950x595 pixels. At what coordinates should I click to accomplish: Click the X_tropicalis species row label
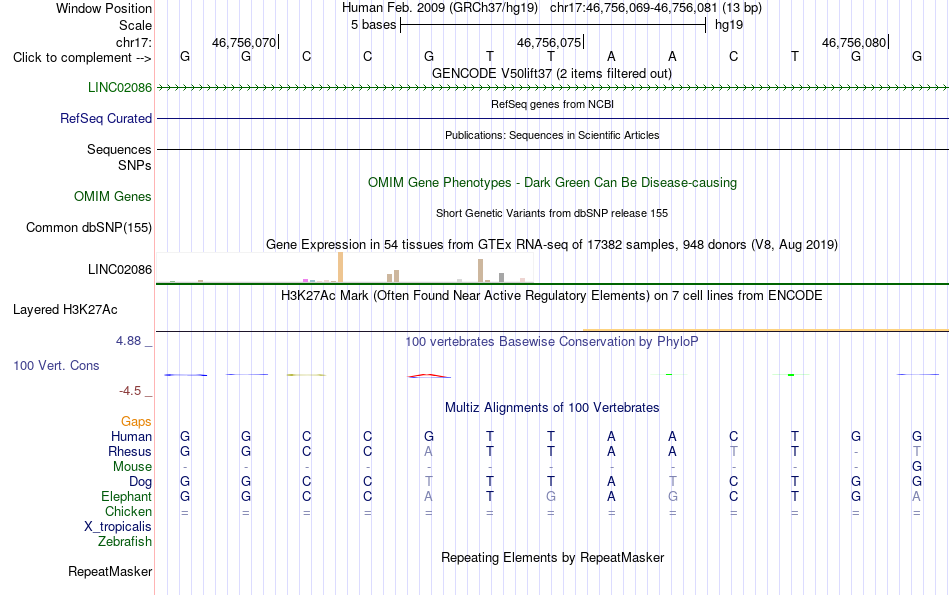tap(118, 527)
